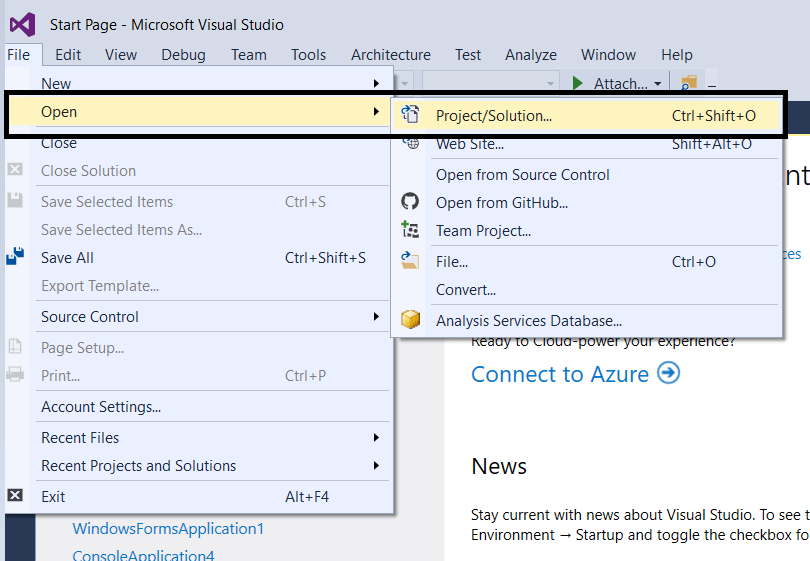Select Open from Source Control
810x561 pixels.
tap(586, 175)
